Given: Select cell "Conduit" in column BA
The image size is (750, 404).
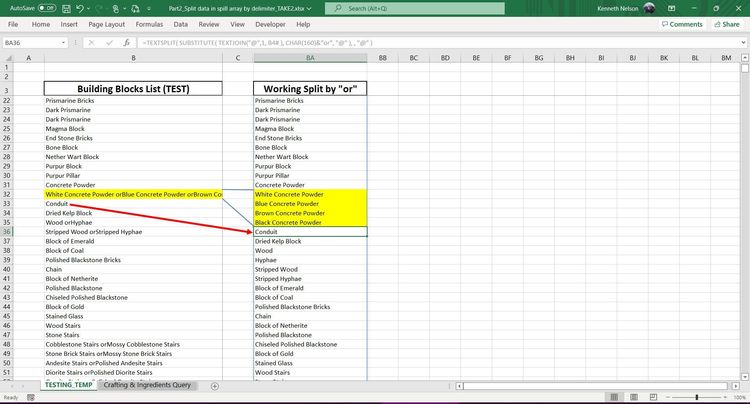Looking at the screenshot, I should 310,232.
